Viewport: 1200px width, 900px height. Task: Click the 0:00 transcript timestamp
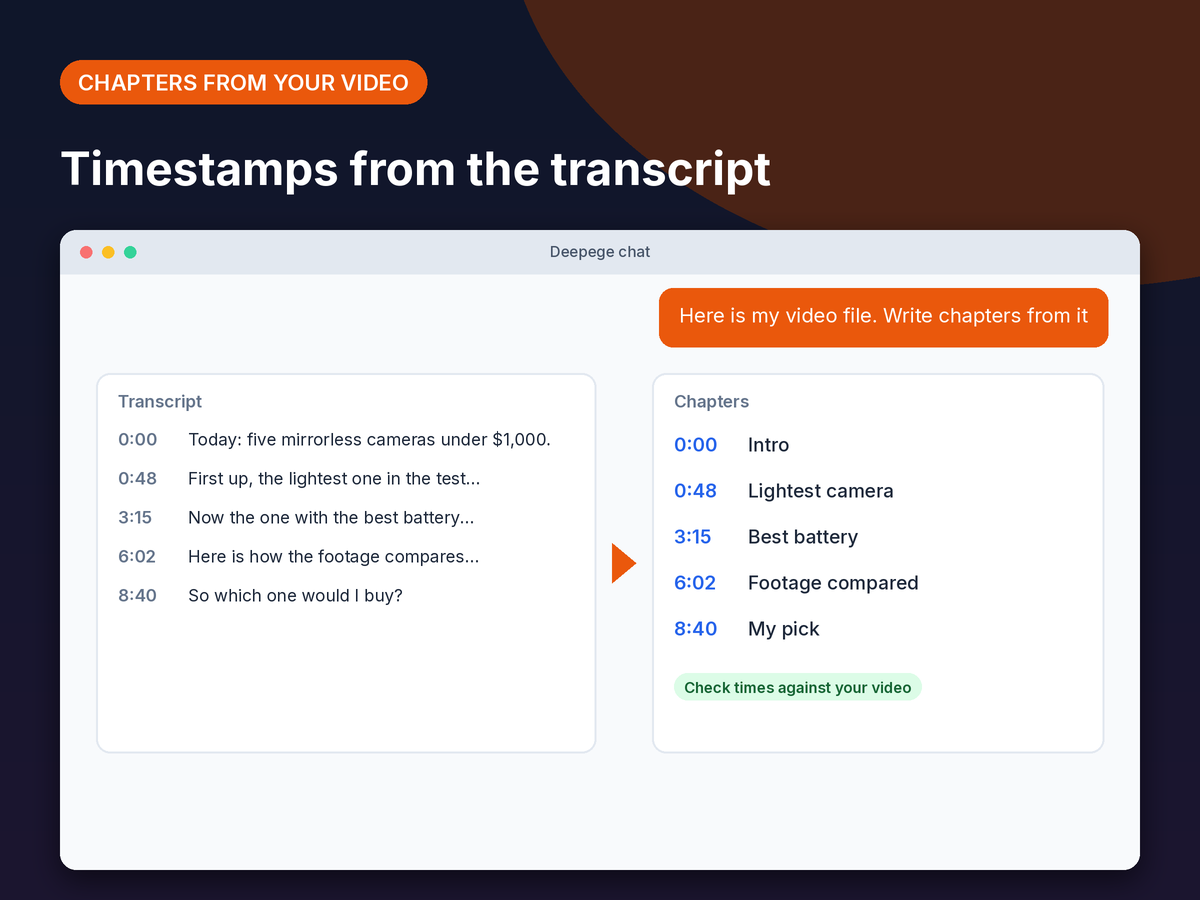tap(138, 439)
